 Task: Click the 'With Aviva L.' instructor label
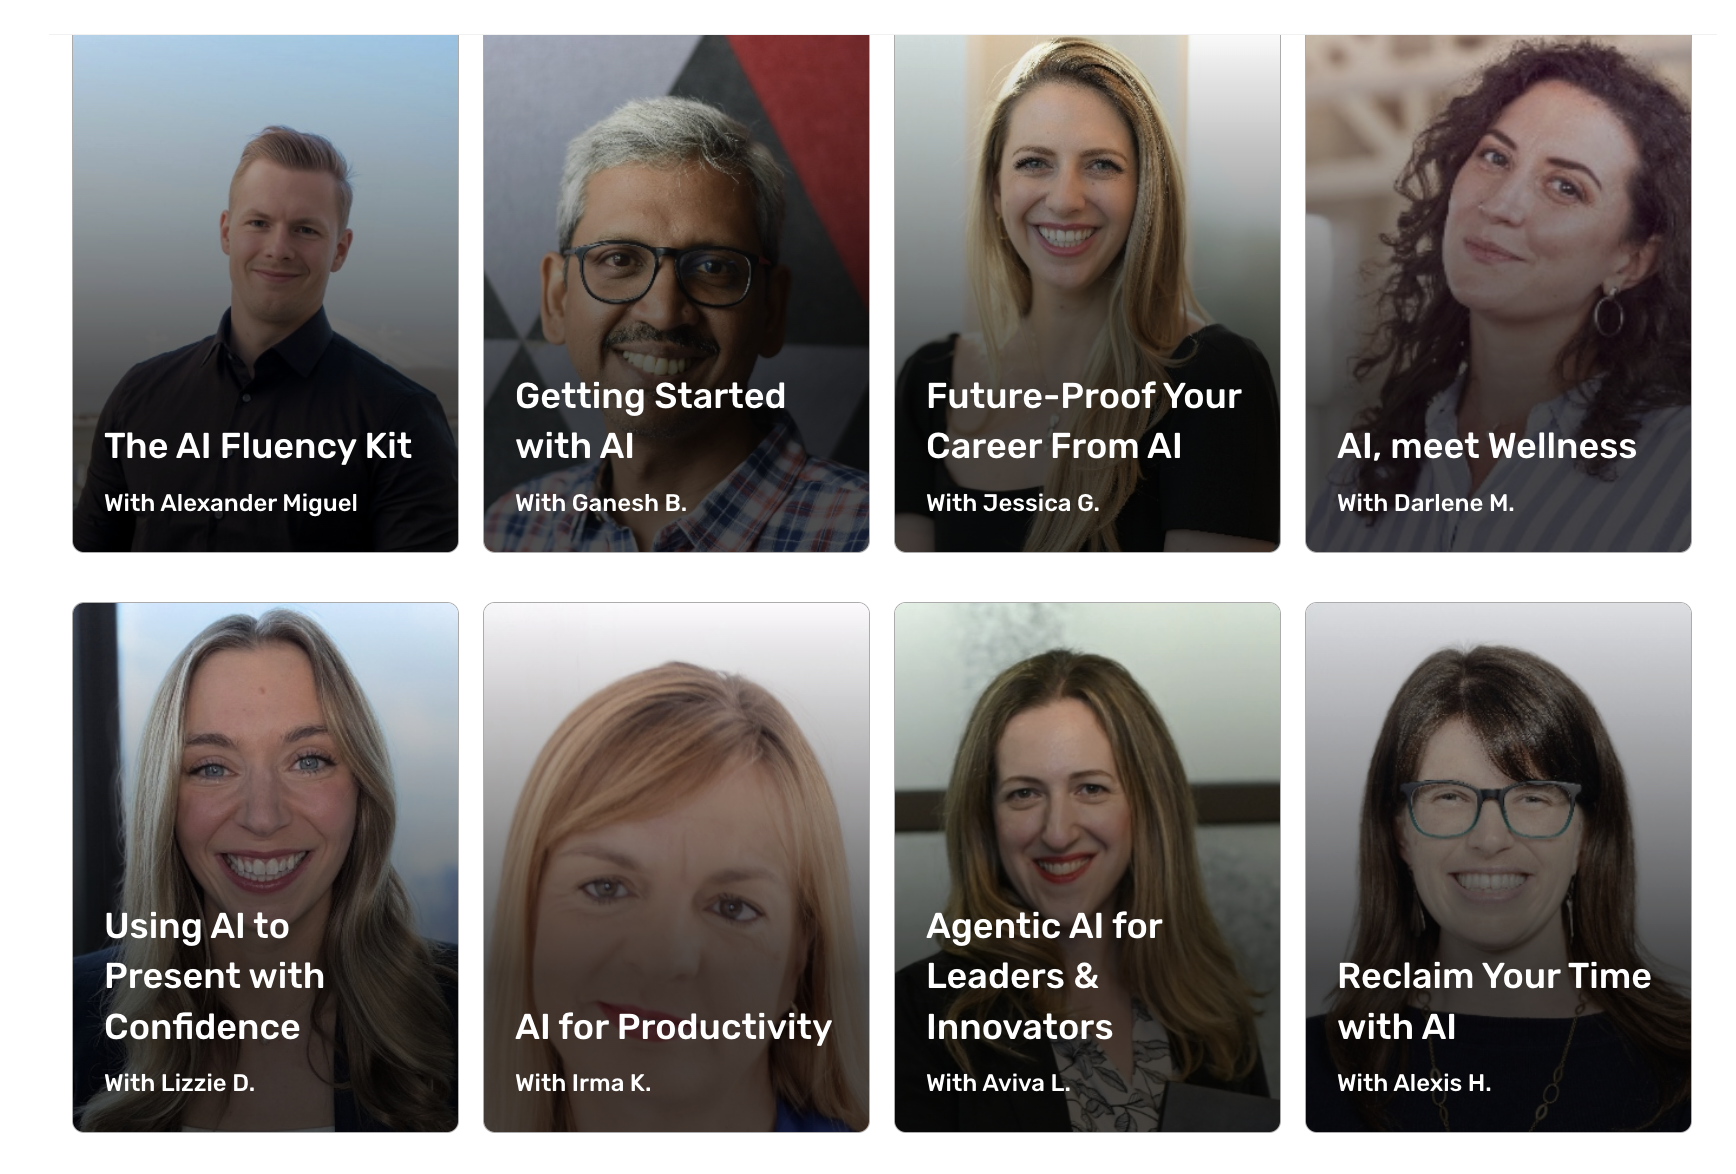[x=998, y=1083]
